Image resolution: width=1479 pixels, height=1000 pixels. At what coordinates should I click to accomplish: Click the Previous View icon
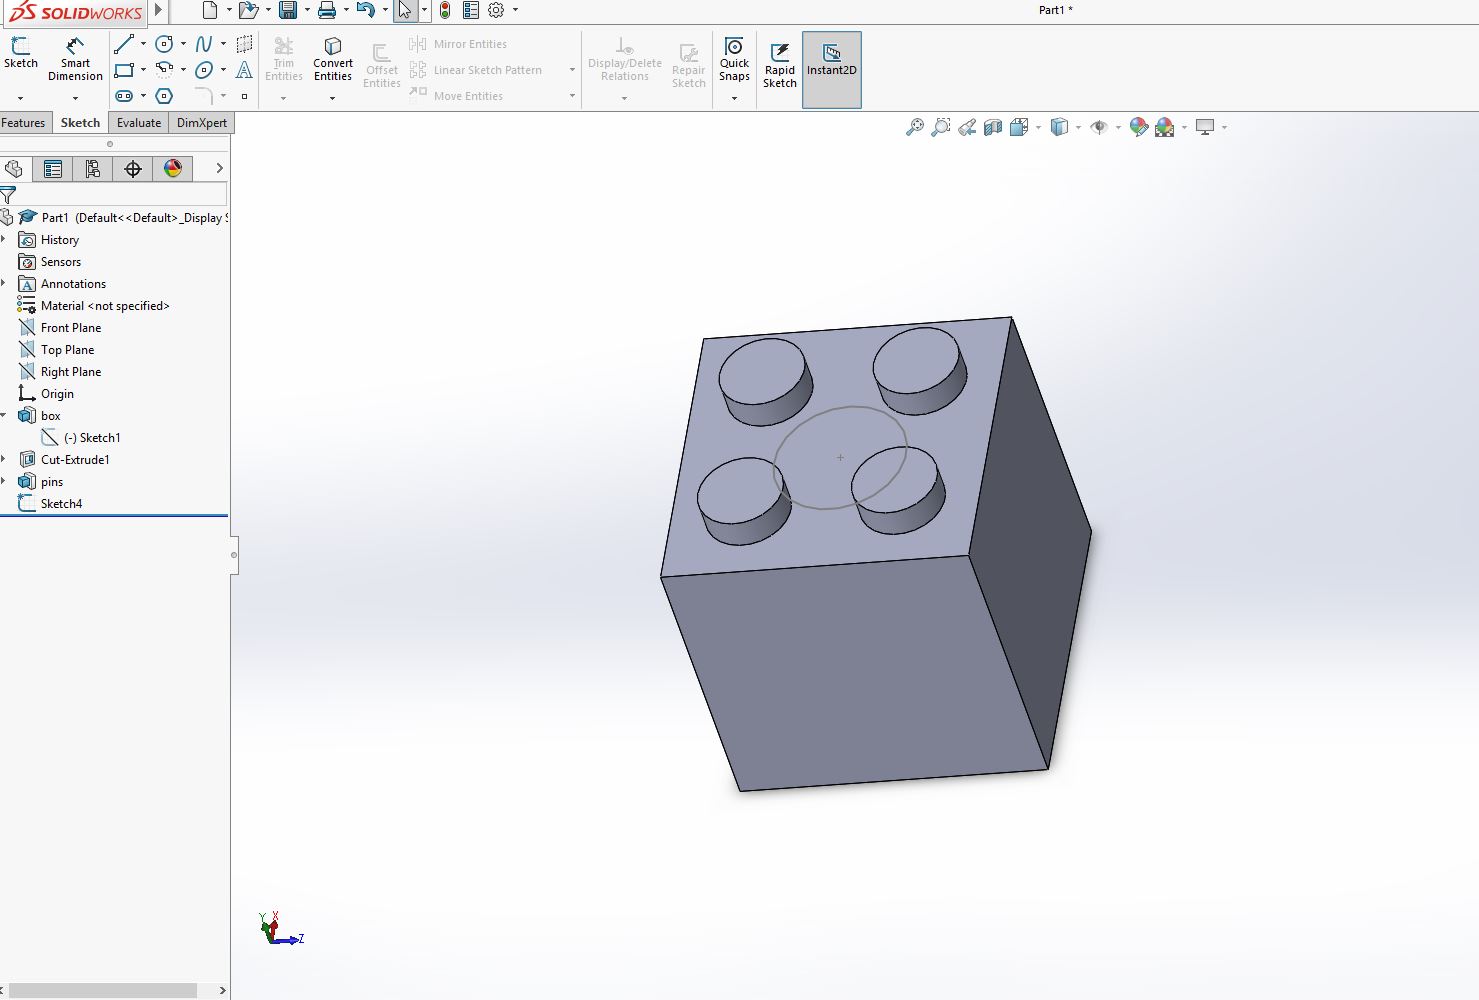(x=966, y=127)
